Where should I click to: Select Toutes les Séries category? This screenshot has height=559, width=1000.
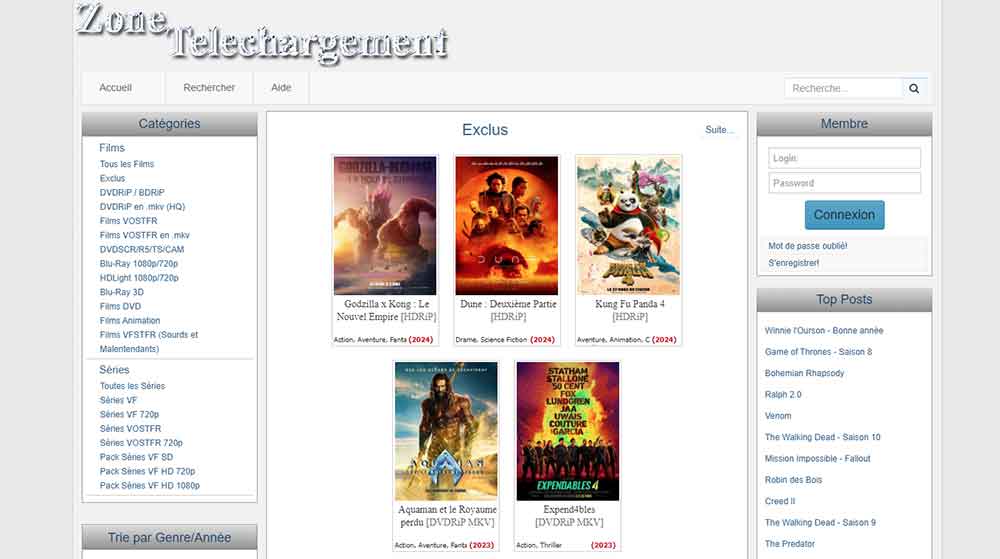(132, 386)
